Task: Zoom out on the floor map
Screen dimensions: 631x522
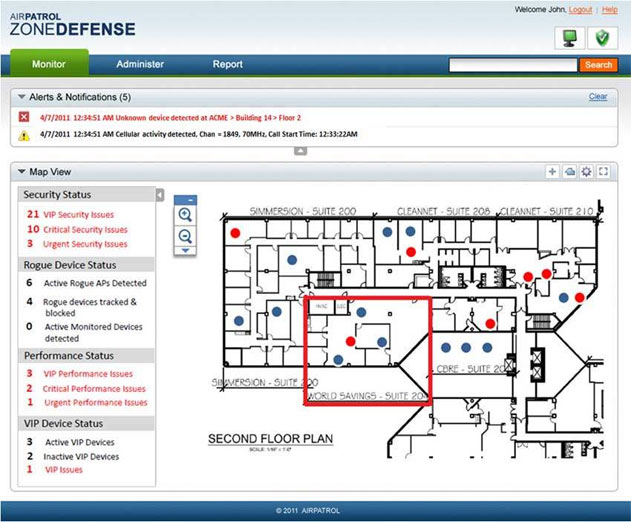Action: pos(185,236)
